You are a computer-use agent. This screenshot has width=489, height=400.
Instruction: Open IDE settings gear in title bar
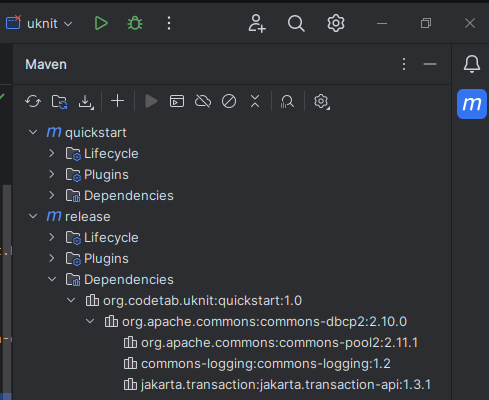tap(336, 23)
